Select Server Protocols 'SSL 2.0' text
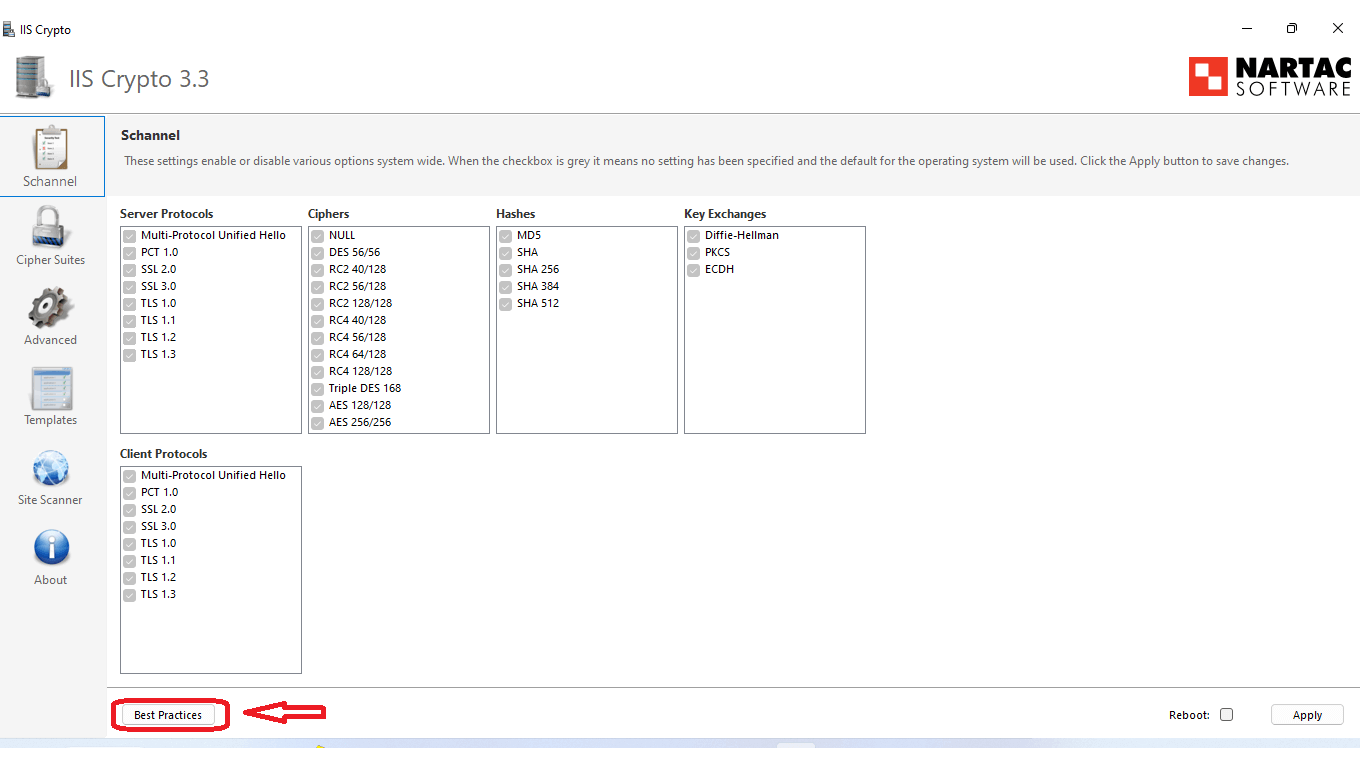This screenshot has width=1360, height=783. click(x=158, y=270)
